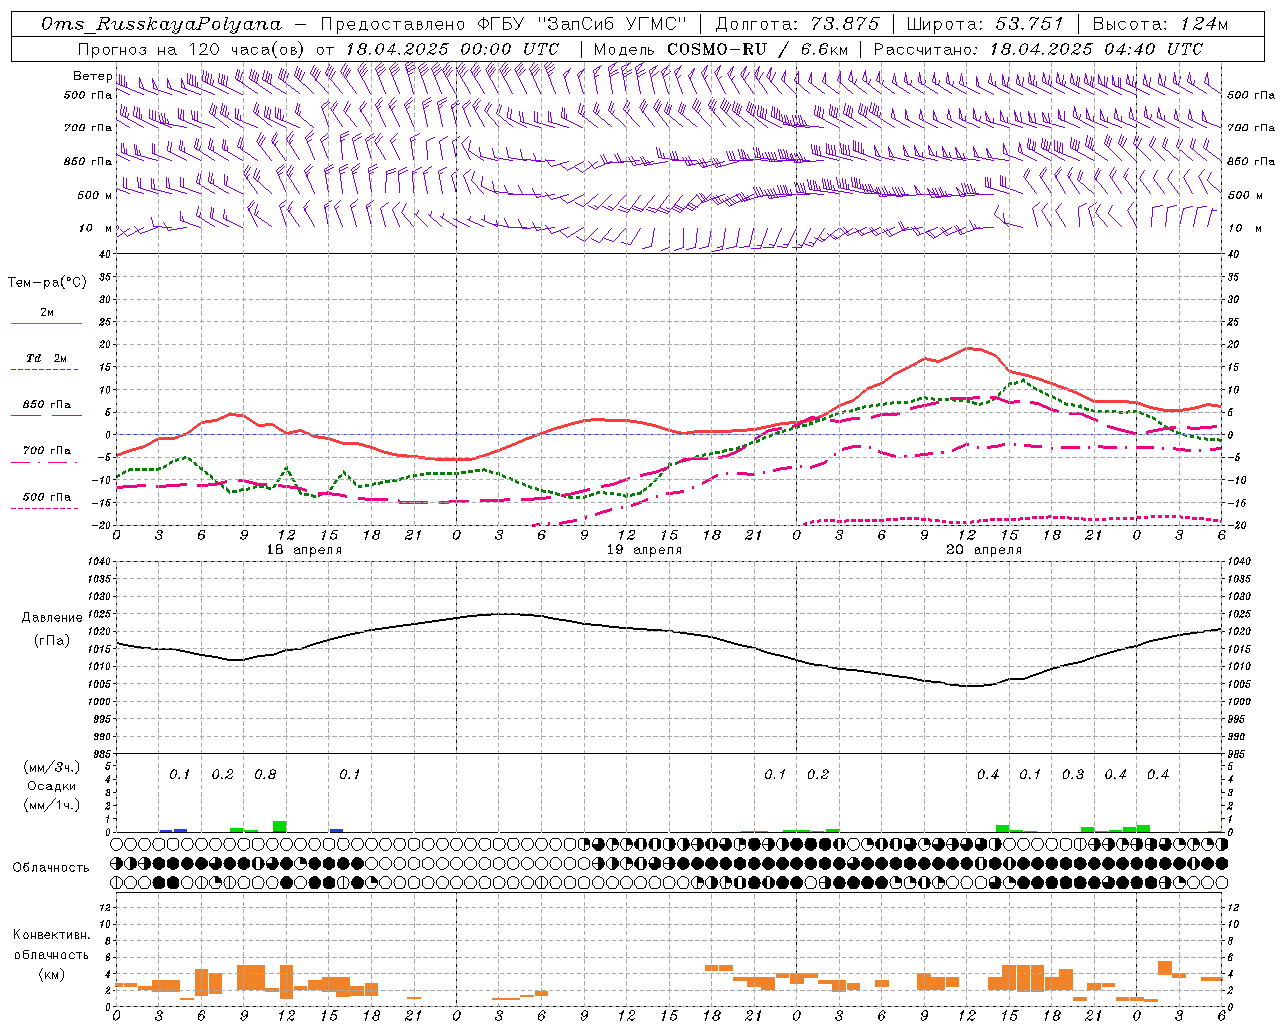Image resolution: width=1280 pixels, height=1024 pixels.
Task: Click 40 at the top of the left temperature axis
Action: coord(105,254)
